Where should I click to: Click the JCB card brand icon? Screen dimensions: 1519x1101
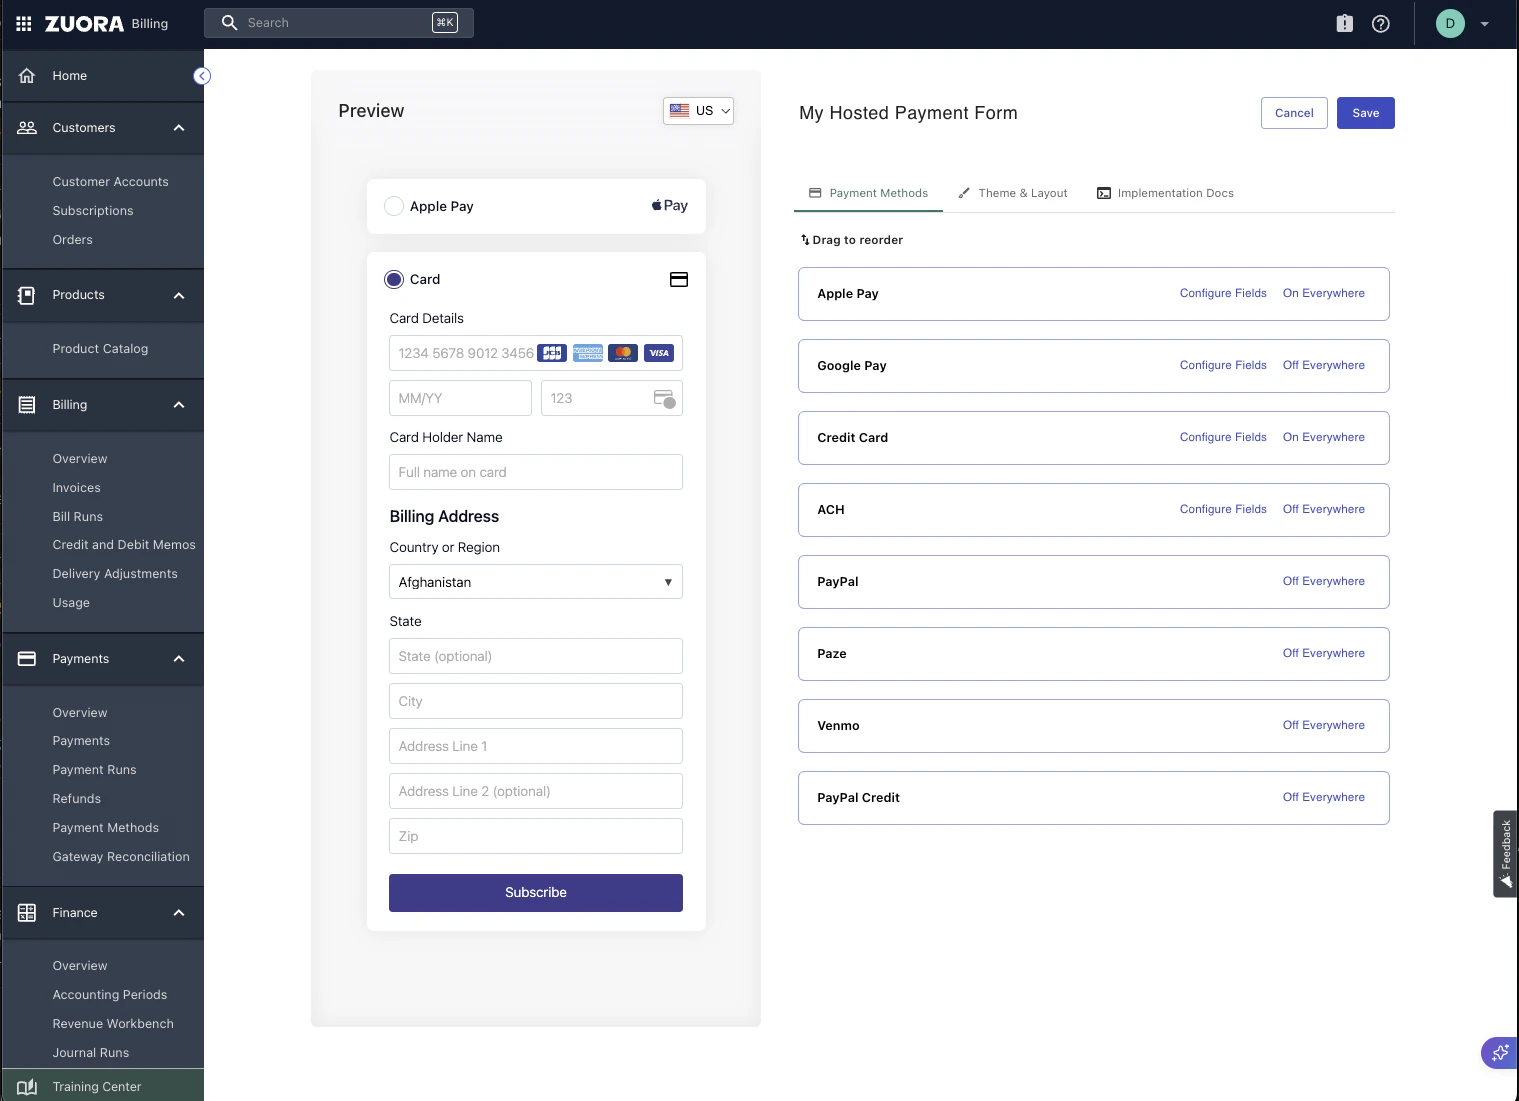coord(552,353)
